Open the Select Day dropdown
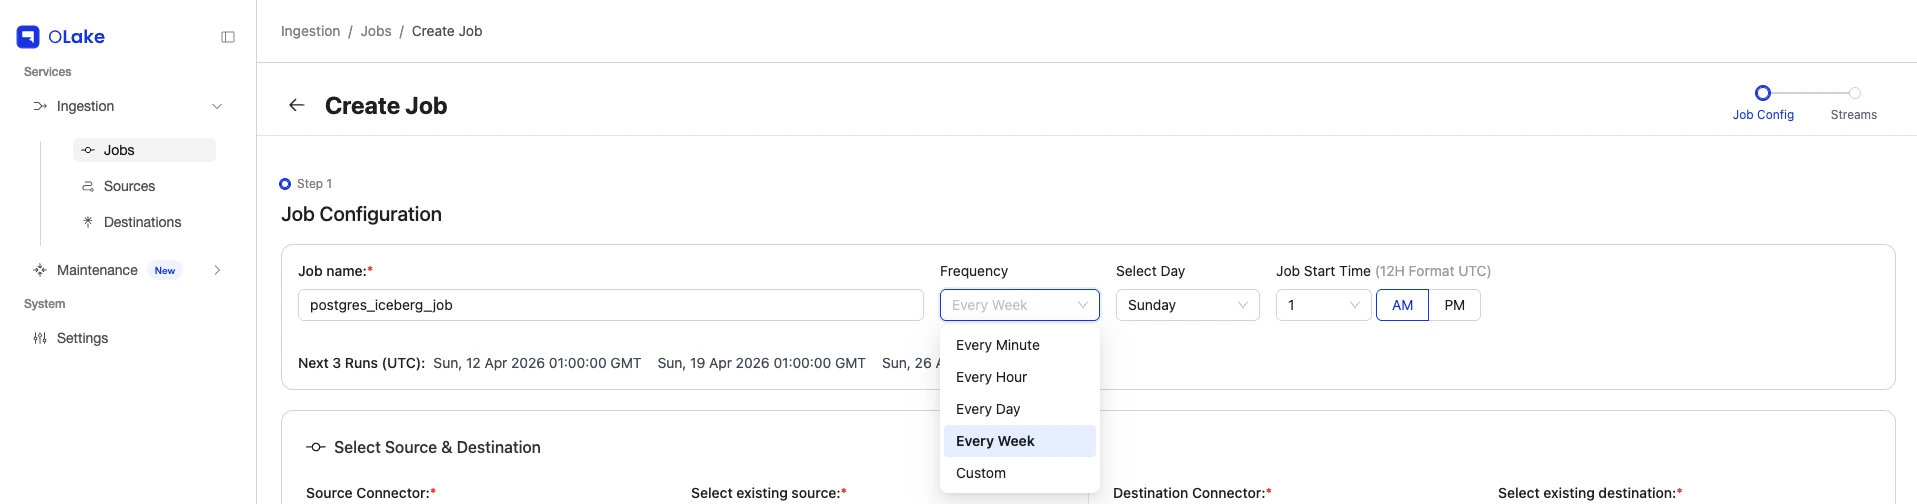The height and width of the screenshot is (504, 1917). pos(1188,305)
